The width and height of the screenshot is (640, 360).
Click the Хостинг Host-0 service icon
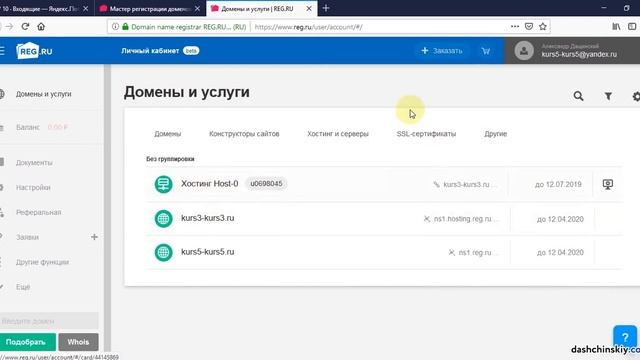point(163,184)
